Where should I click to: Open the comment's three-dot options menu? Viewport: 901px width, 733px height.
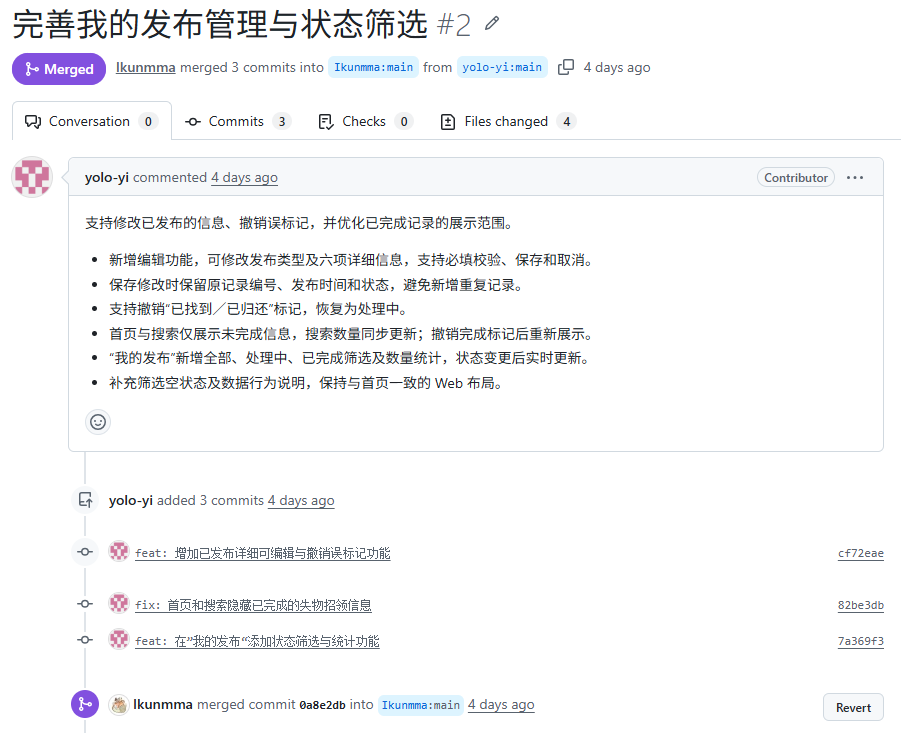pos(855,178)
